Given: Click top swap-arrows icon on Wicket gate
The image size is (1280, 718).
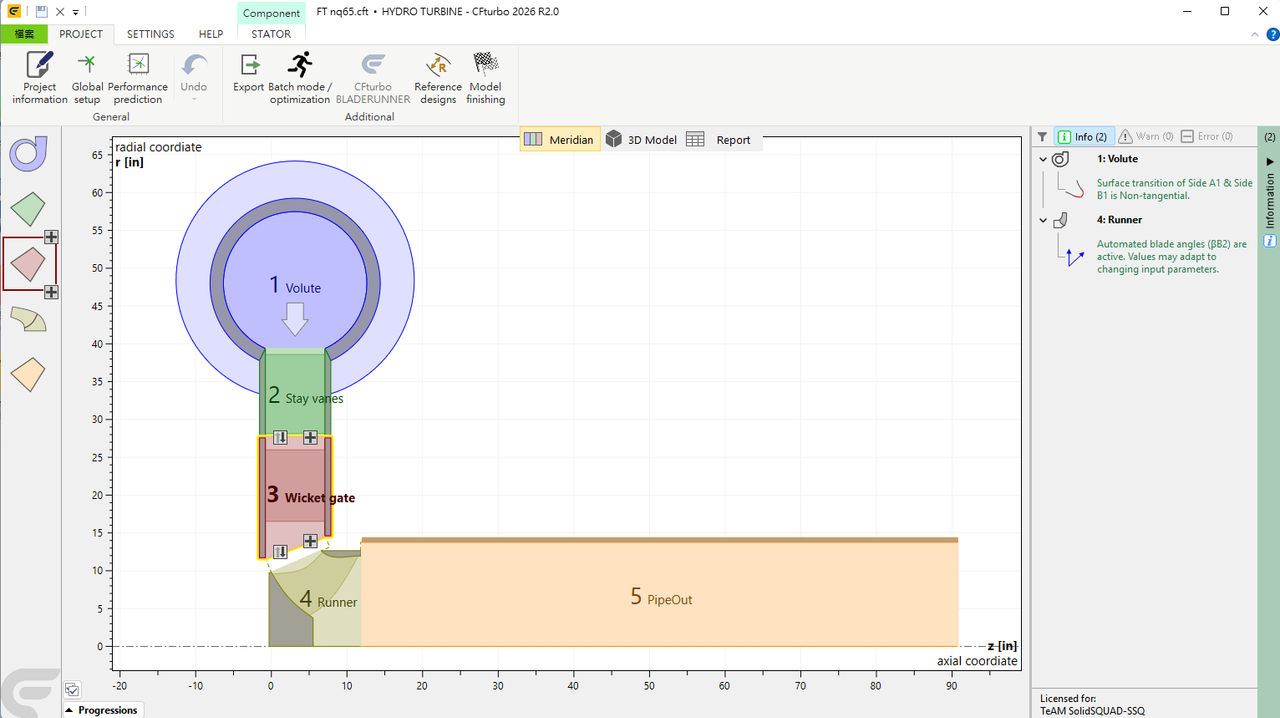Looking at the screenshot, I should pos(281,437).
